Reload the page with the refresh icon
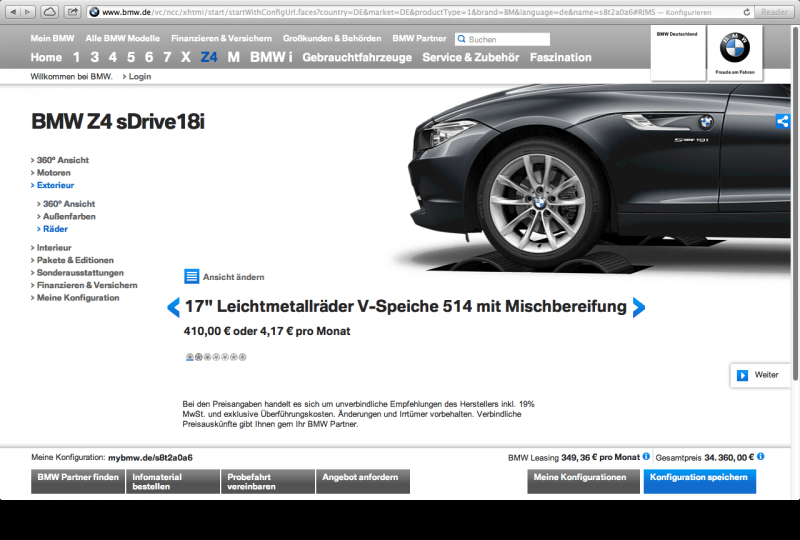Image resolution: width=800 pixels, height=540 pixels. [x=746, y=12]
